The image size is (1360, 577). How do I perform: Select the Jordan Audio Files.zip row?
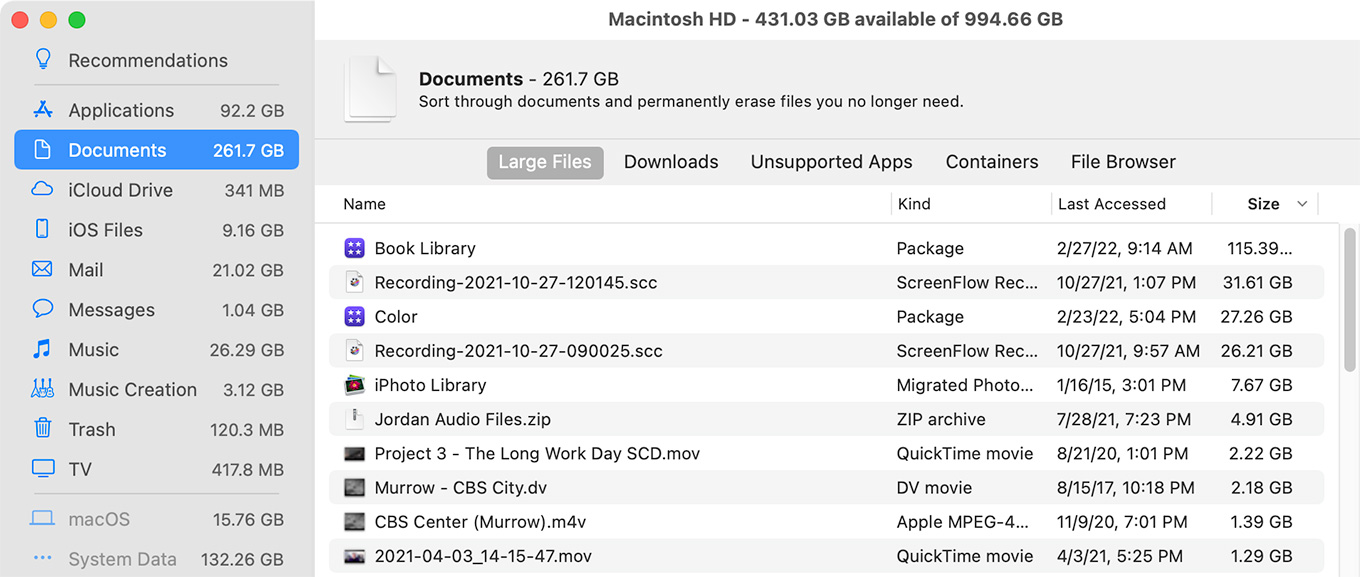[x=827, y=419]
